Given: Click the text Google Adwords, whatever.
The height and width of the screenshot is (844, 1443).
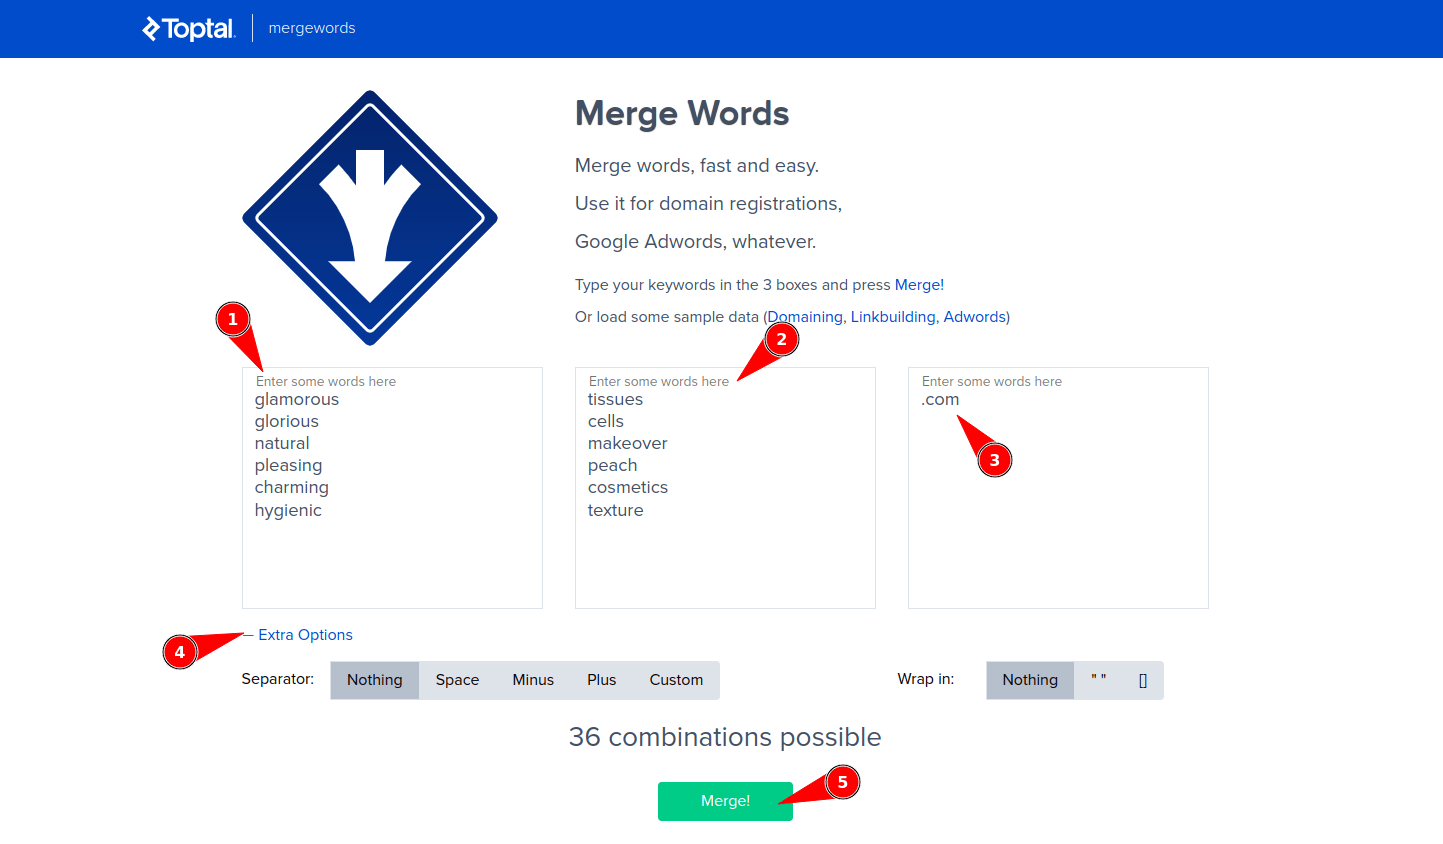Looking at the screenshot, I should click(x=696, y=242).
